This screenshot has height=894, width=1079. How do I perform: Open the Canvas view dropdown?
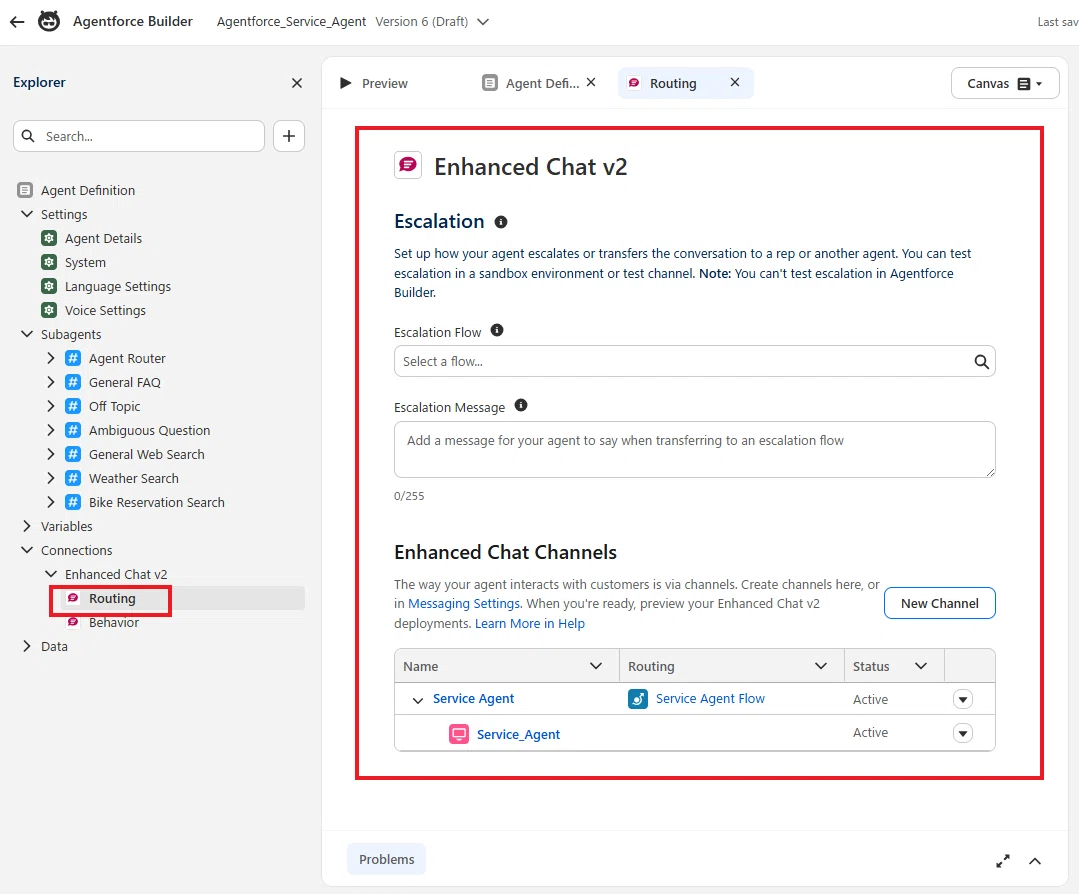click(x=1005, y=83)
